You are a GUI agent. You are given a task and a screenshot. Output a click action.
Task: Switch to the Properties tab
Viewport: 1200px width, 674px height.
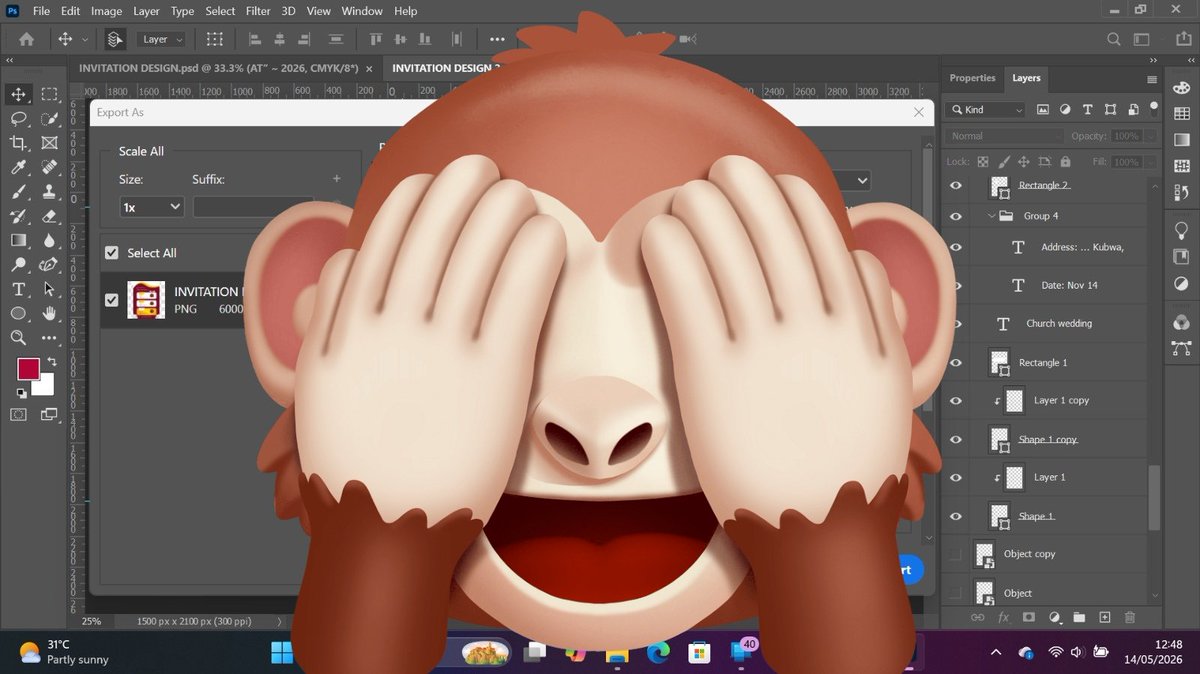pyautogui.click(x=972, y=78)
